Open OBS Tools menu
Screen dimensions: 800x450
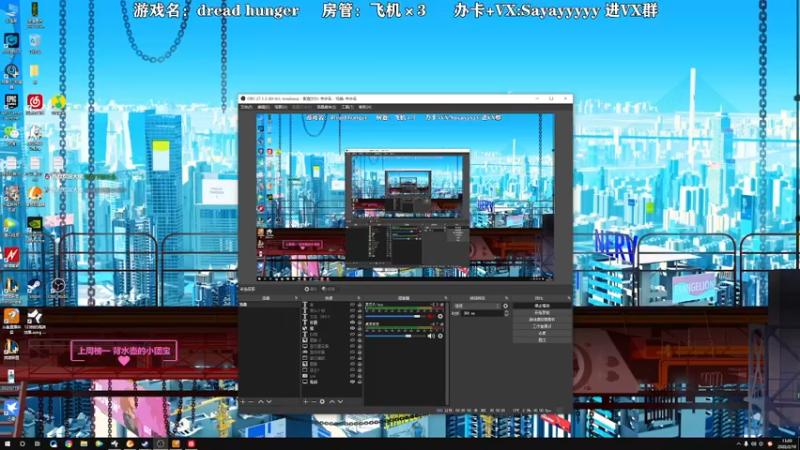click(x=348, y=107)
